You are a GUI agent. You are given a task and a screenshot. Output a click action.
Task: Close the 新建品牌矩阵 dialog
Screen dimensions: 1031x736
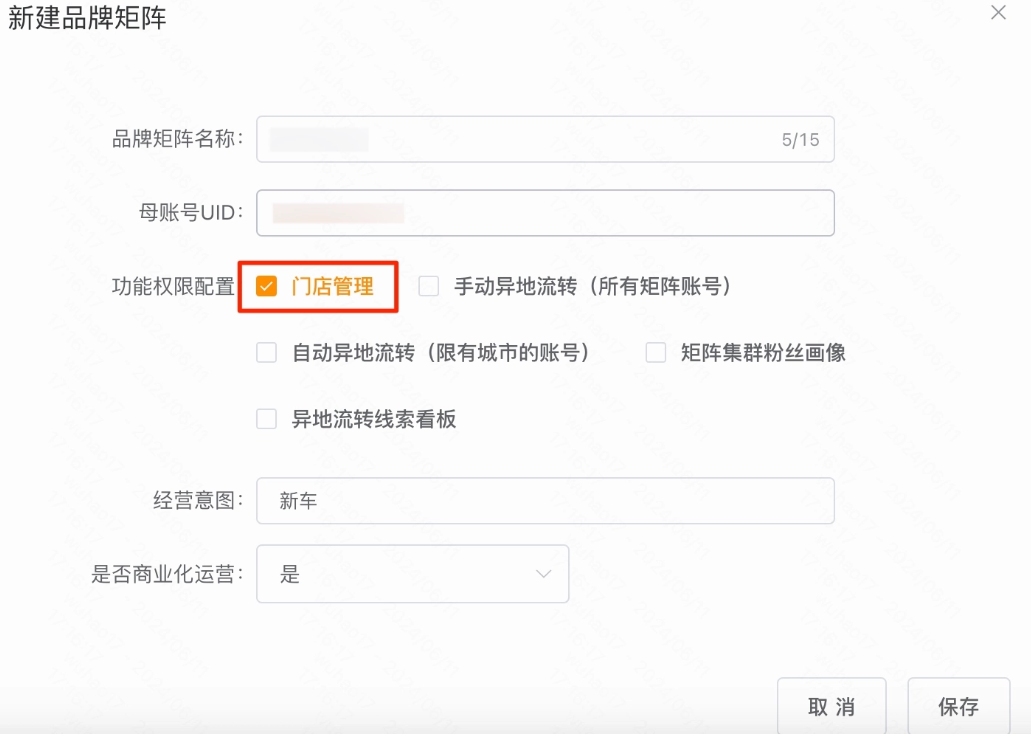(x=996, y=13)
